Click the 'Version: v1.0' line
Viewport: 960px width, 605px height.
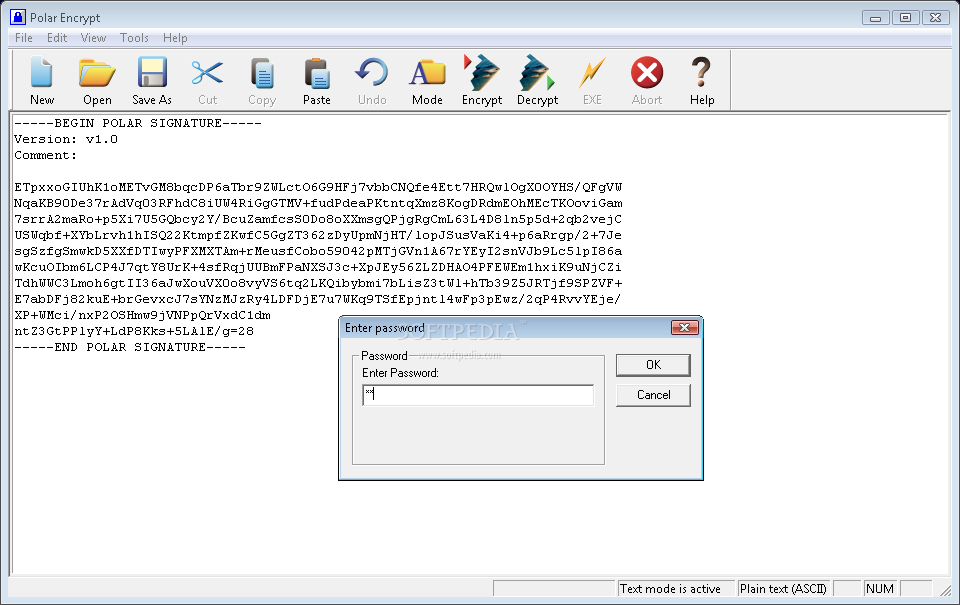(x=66, y=139)
